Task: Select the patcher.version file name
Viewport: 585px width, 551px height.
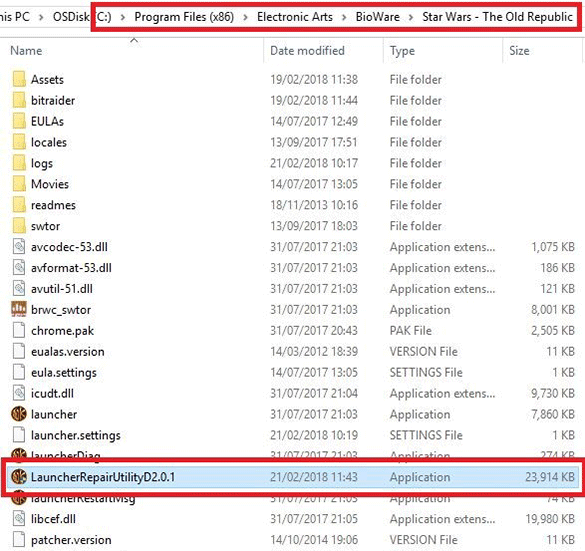Action: coord(71,540)
